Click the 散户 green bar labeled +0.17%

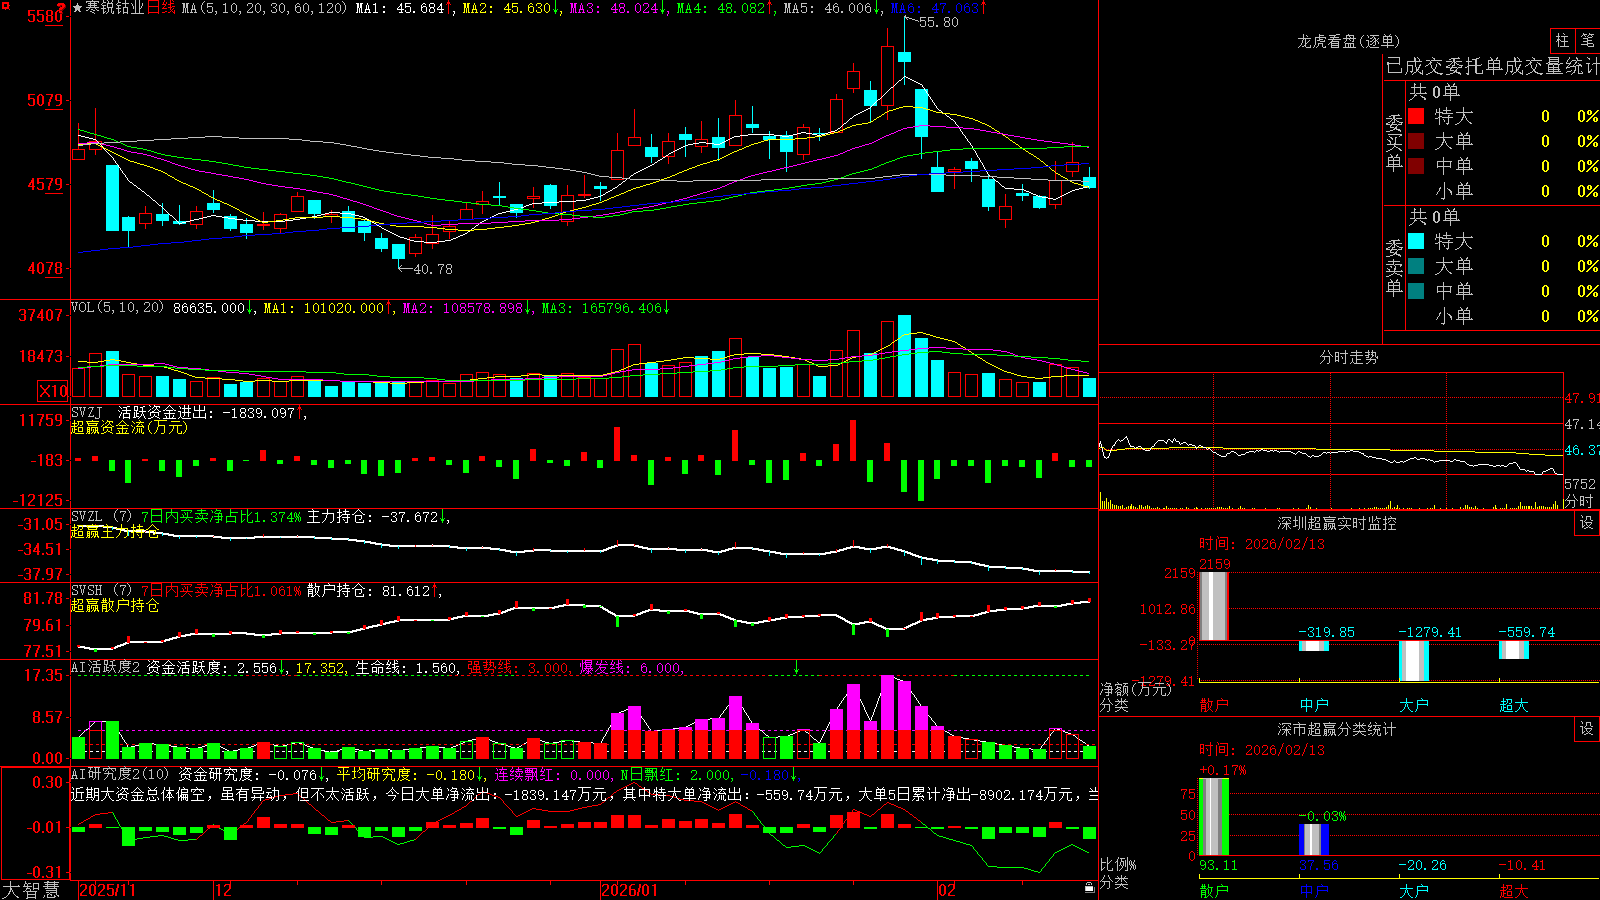pos(1214,817)
